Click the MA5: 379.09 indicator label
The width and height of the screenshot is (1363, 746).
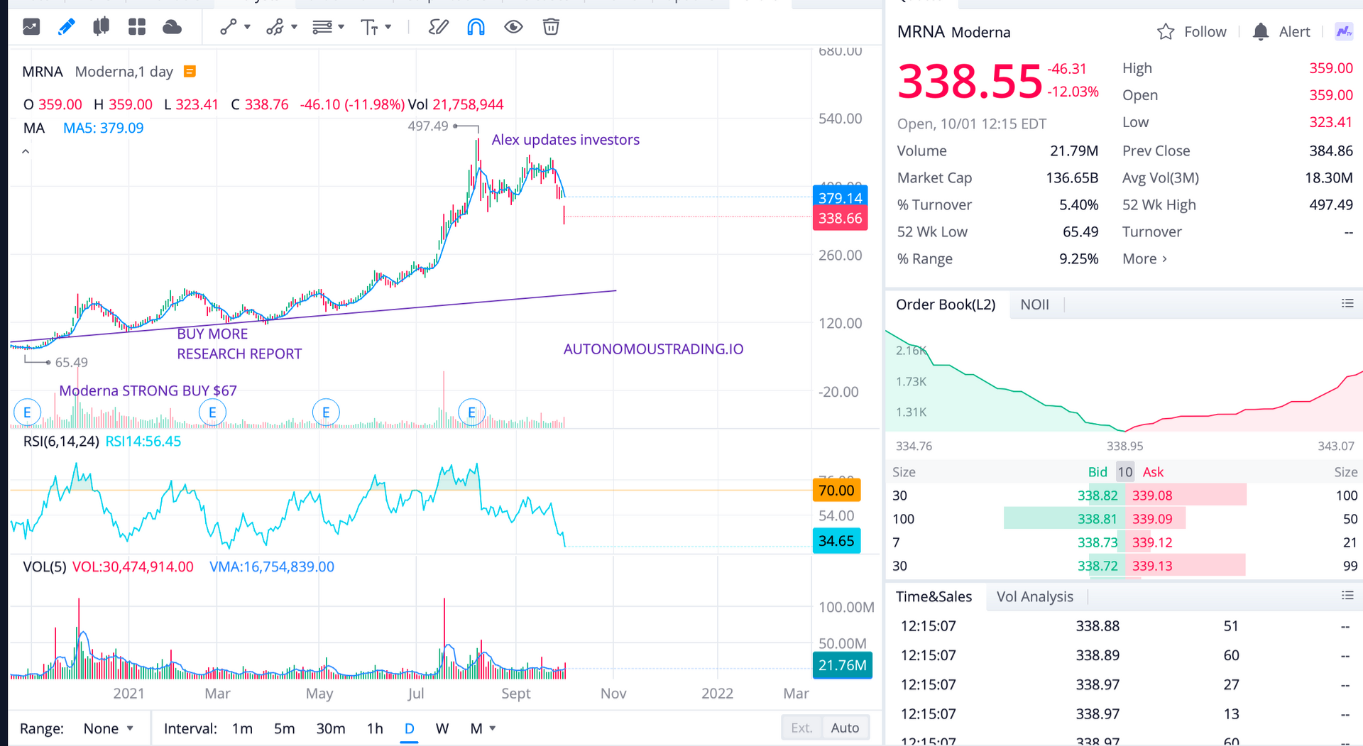[x=104, y=128]
